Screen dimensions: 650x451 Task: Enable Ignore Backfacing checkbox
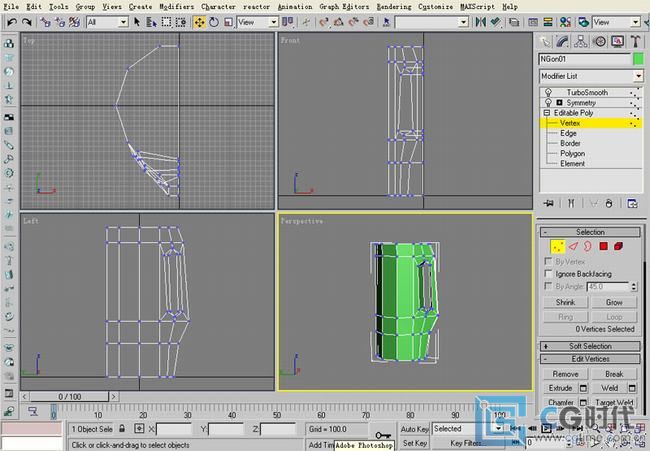tap(548, 274)
